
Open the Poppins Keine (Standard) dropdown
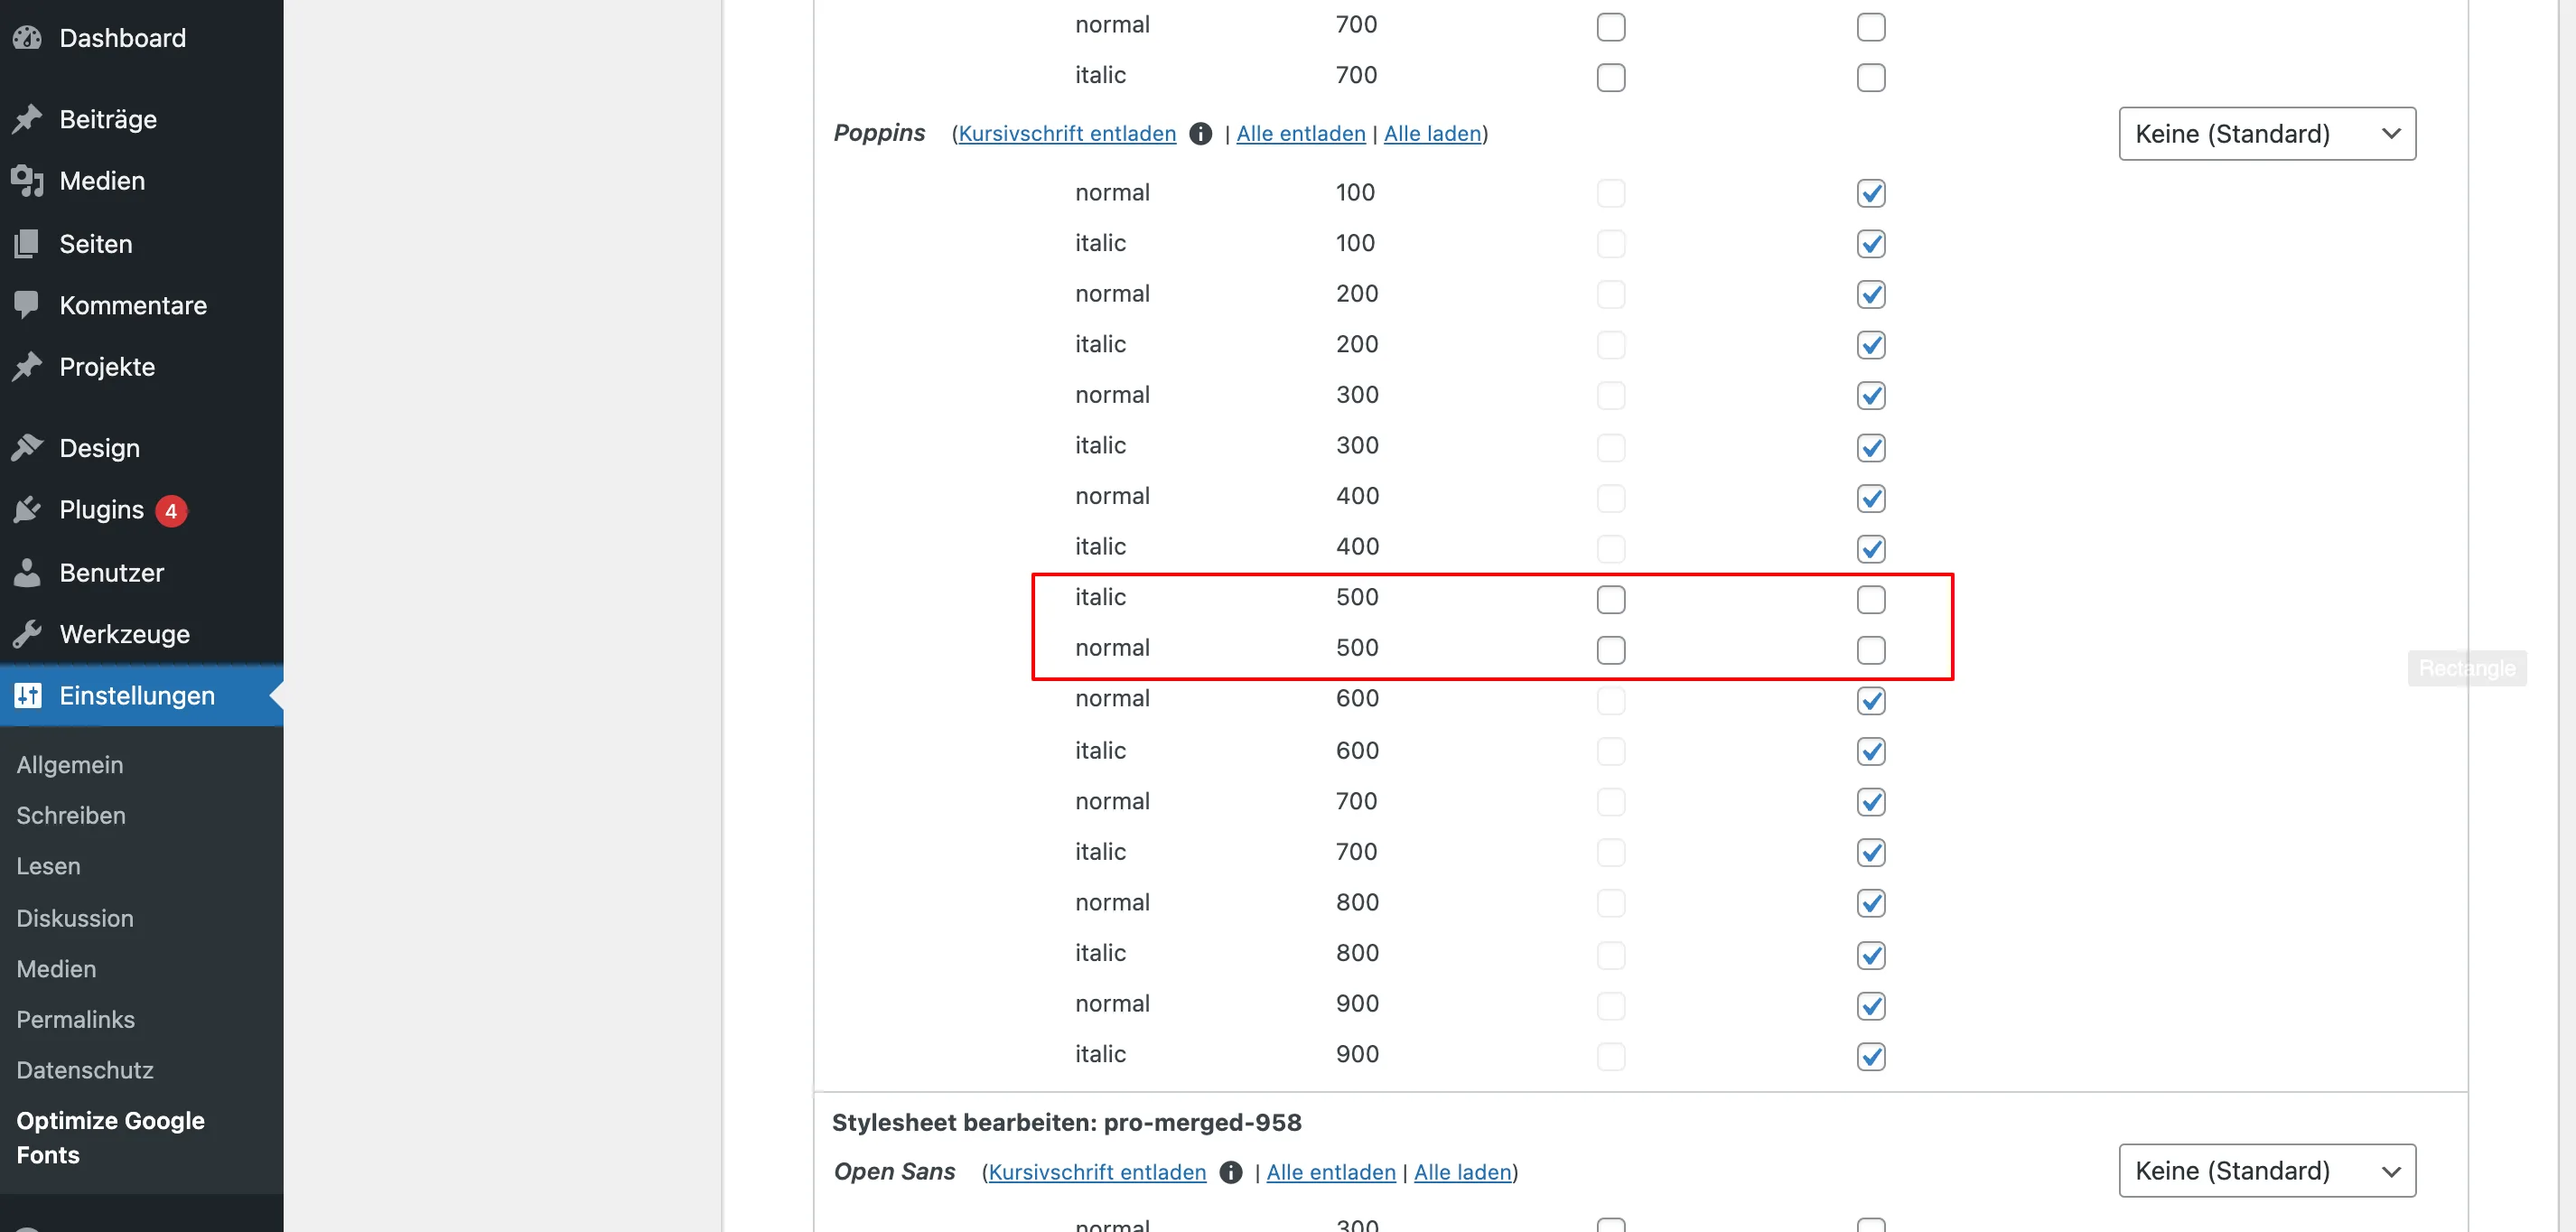coord(2266,134)
